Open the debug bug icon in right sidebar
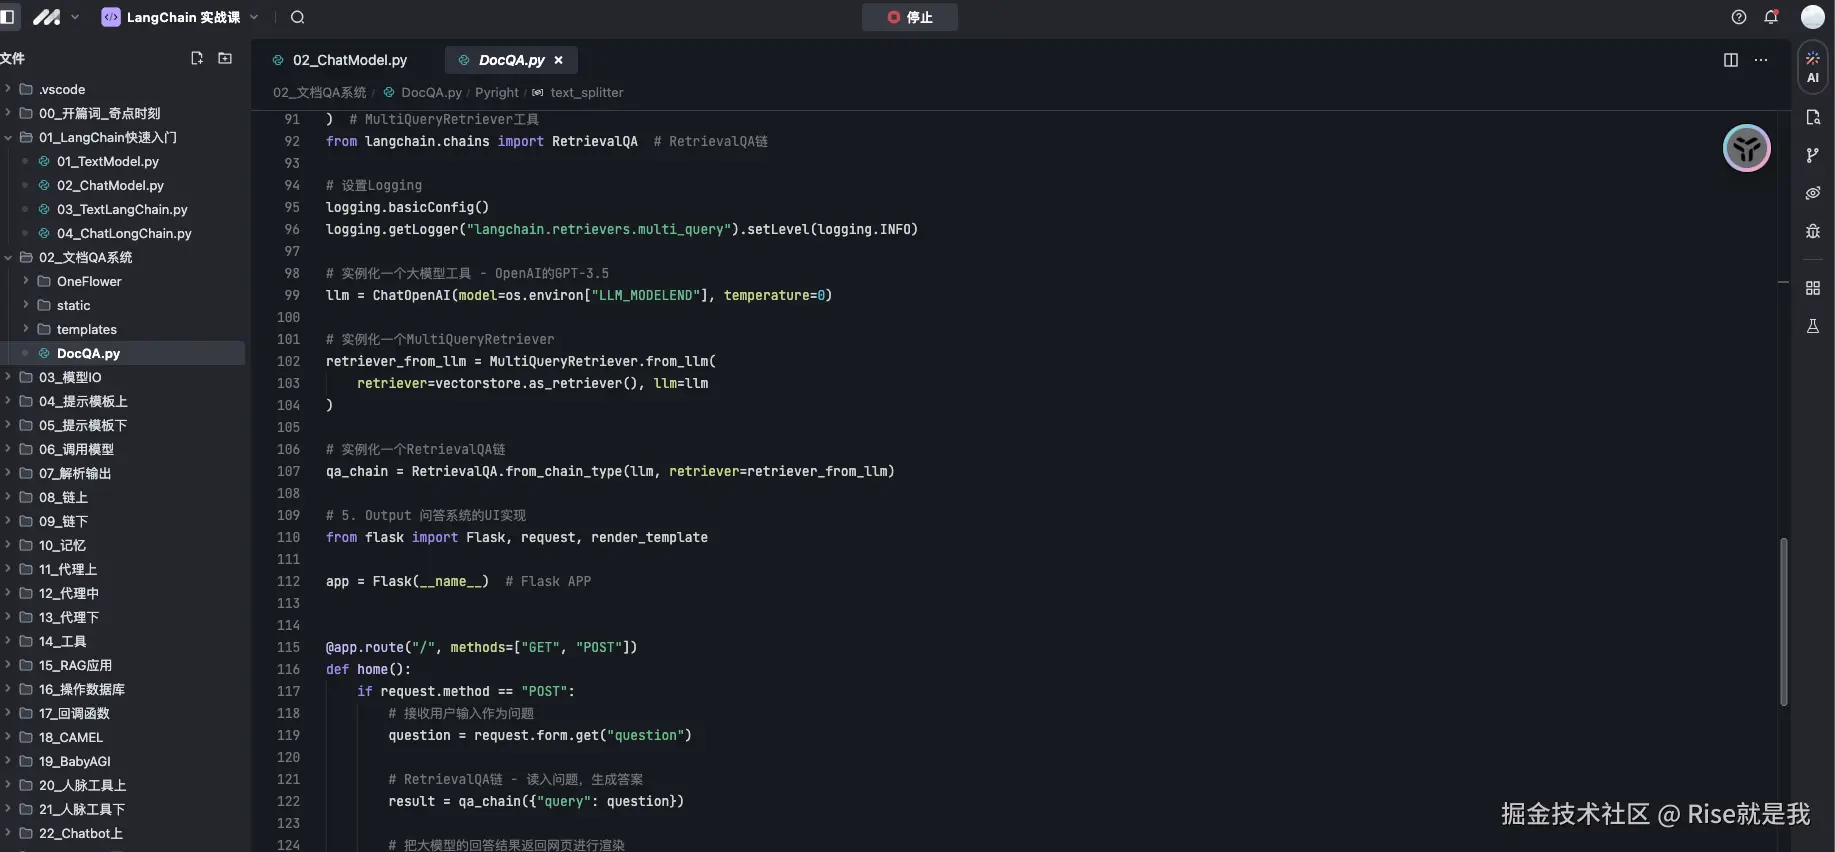The width and height of the screenshot is (1835, 852). click(x=1812, y=231)
